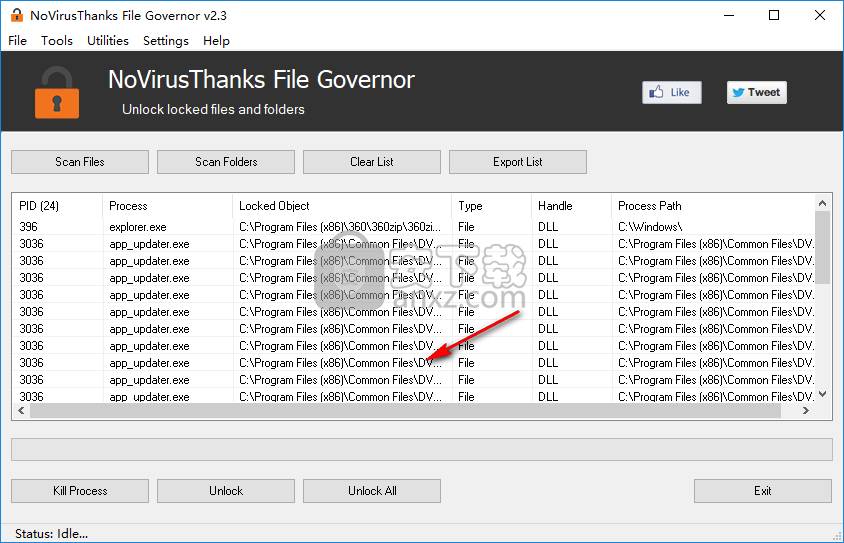Click the horizontal scrollbar left arrow
This screenshot has height=543, width=844.
point(21,411)
